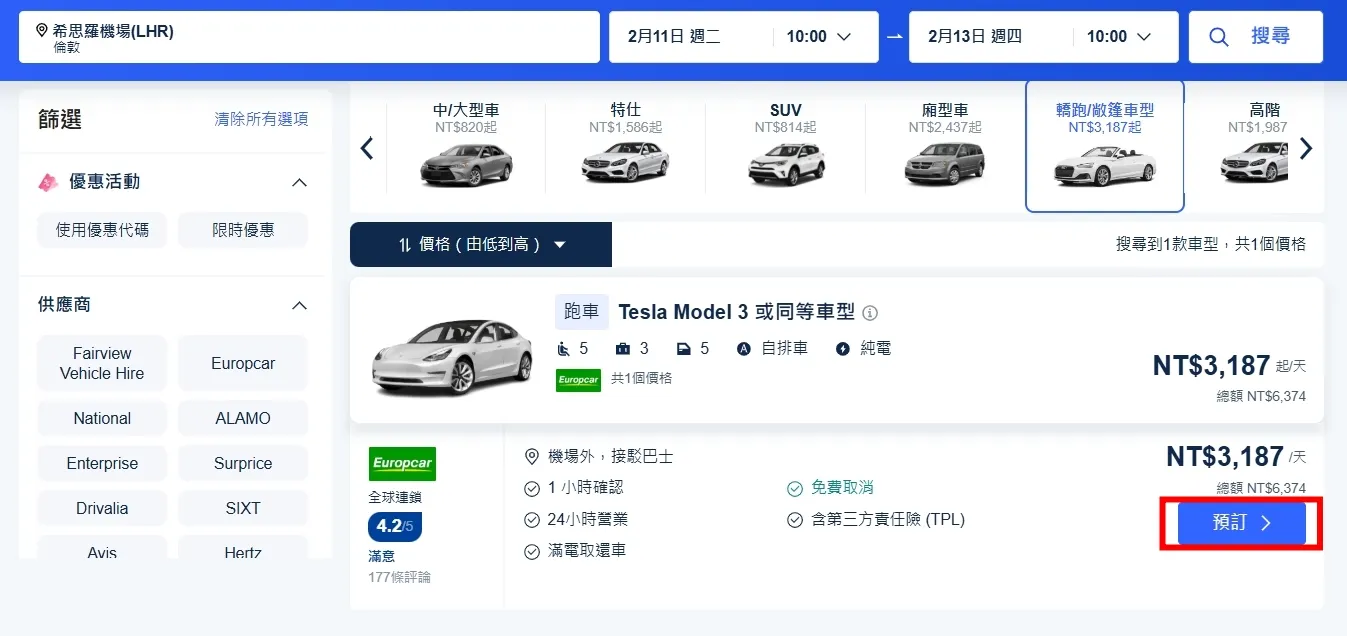
Task: Show more car categories with right arrow
Action: tap(1305, 149)
